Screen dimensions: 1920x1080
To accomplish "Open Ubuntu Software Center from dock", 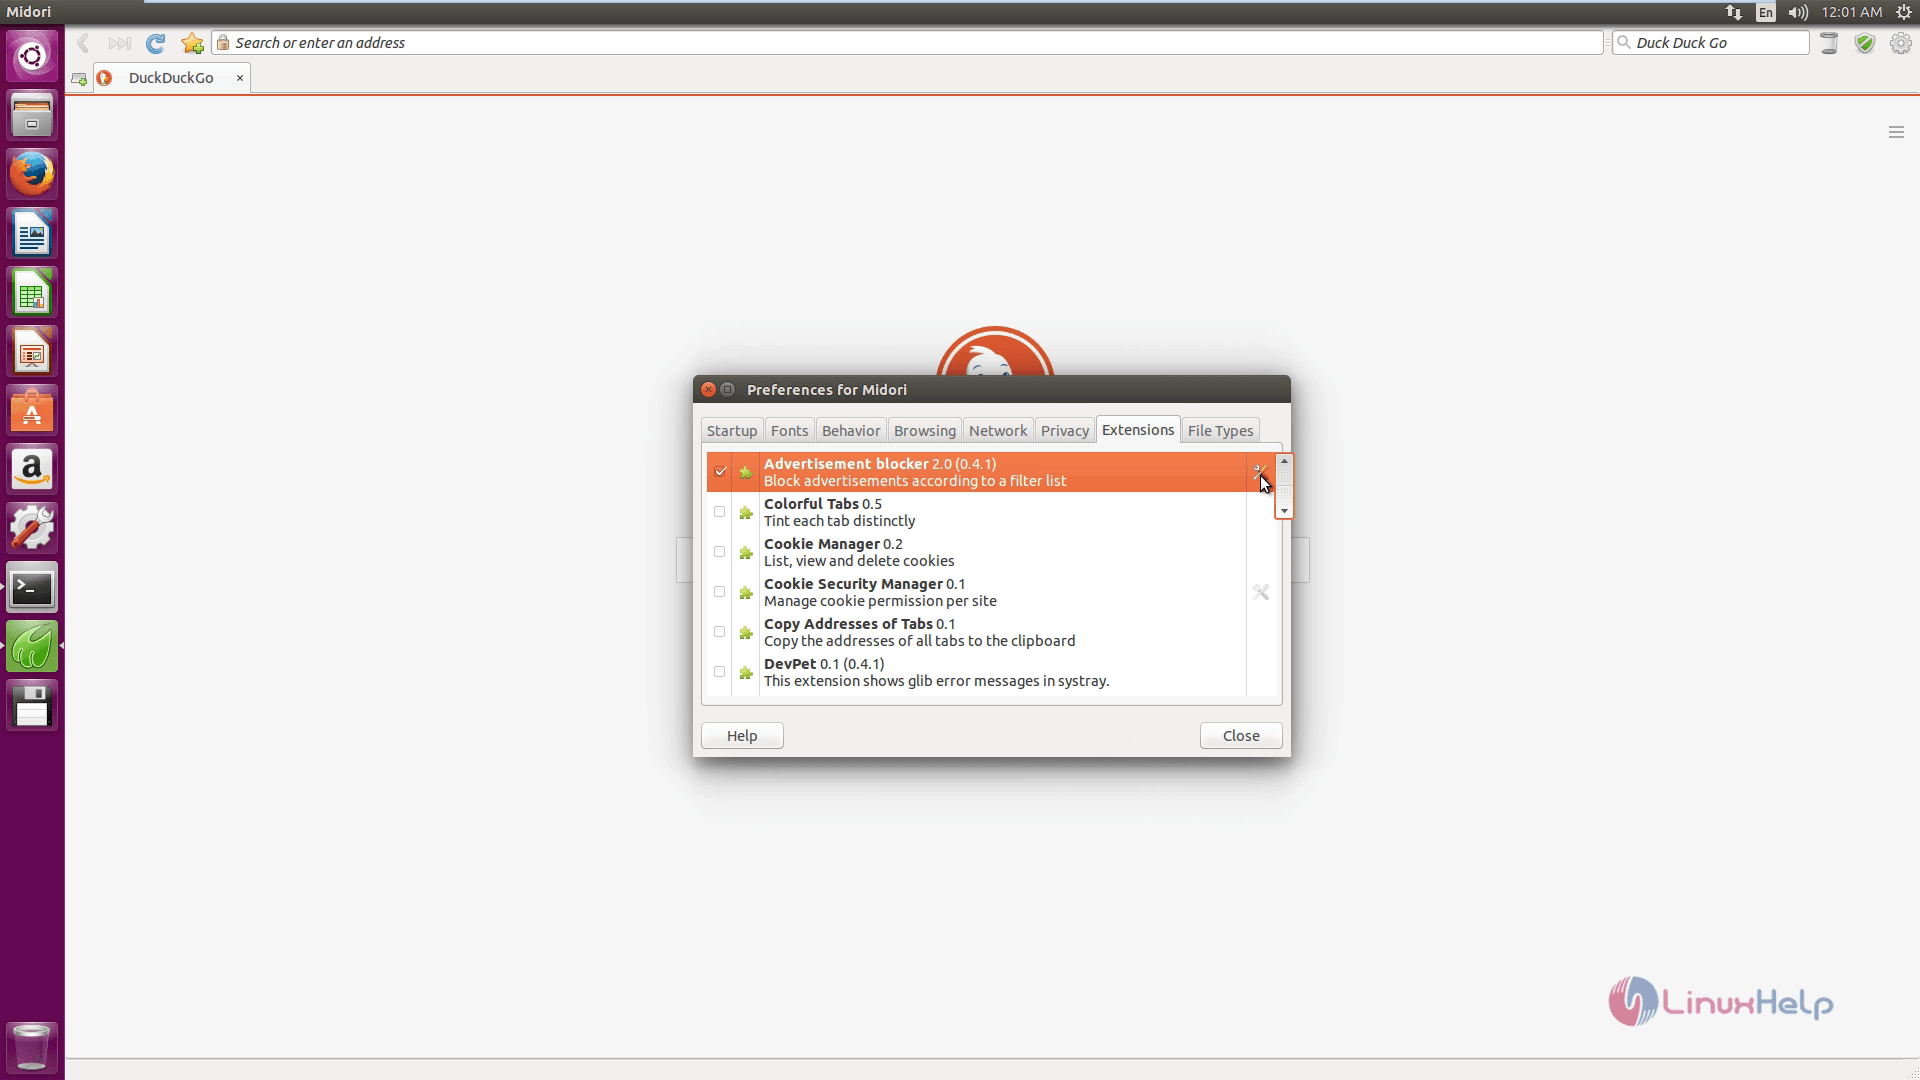I will tap(32, 411).
